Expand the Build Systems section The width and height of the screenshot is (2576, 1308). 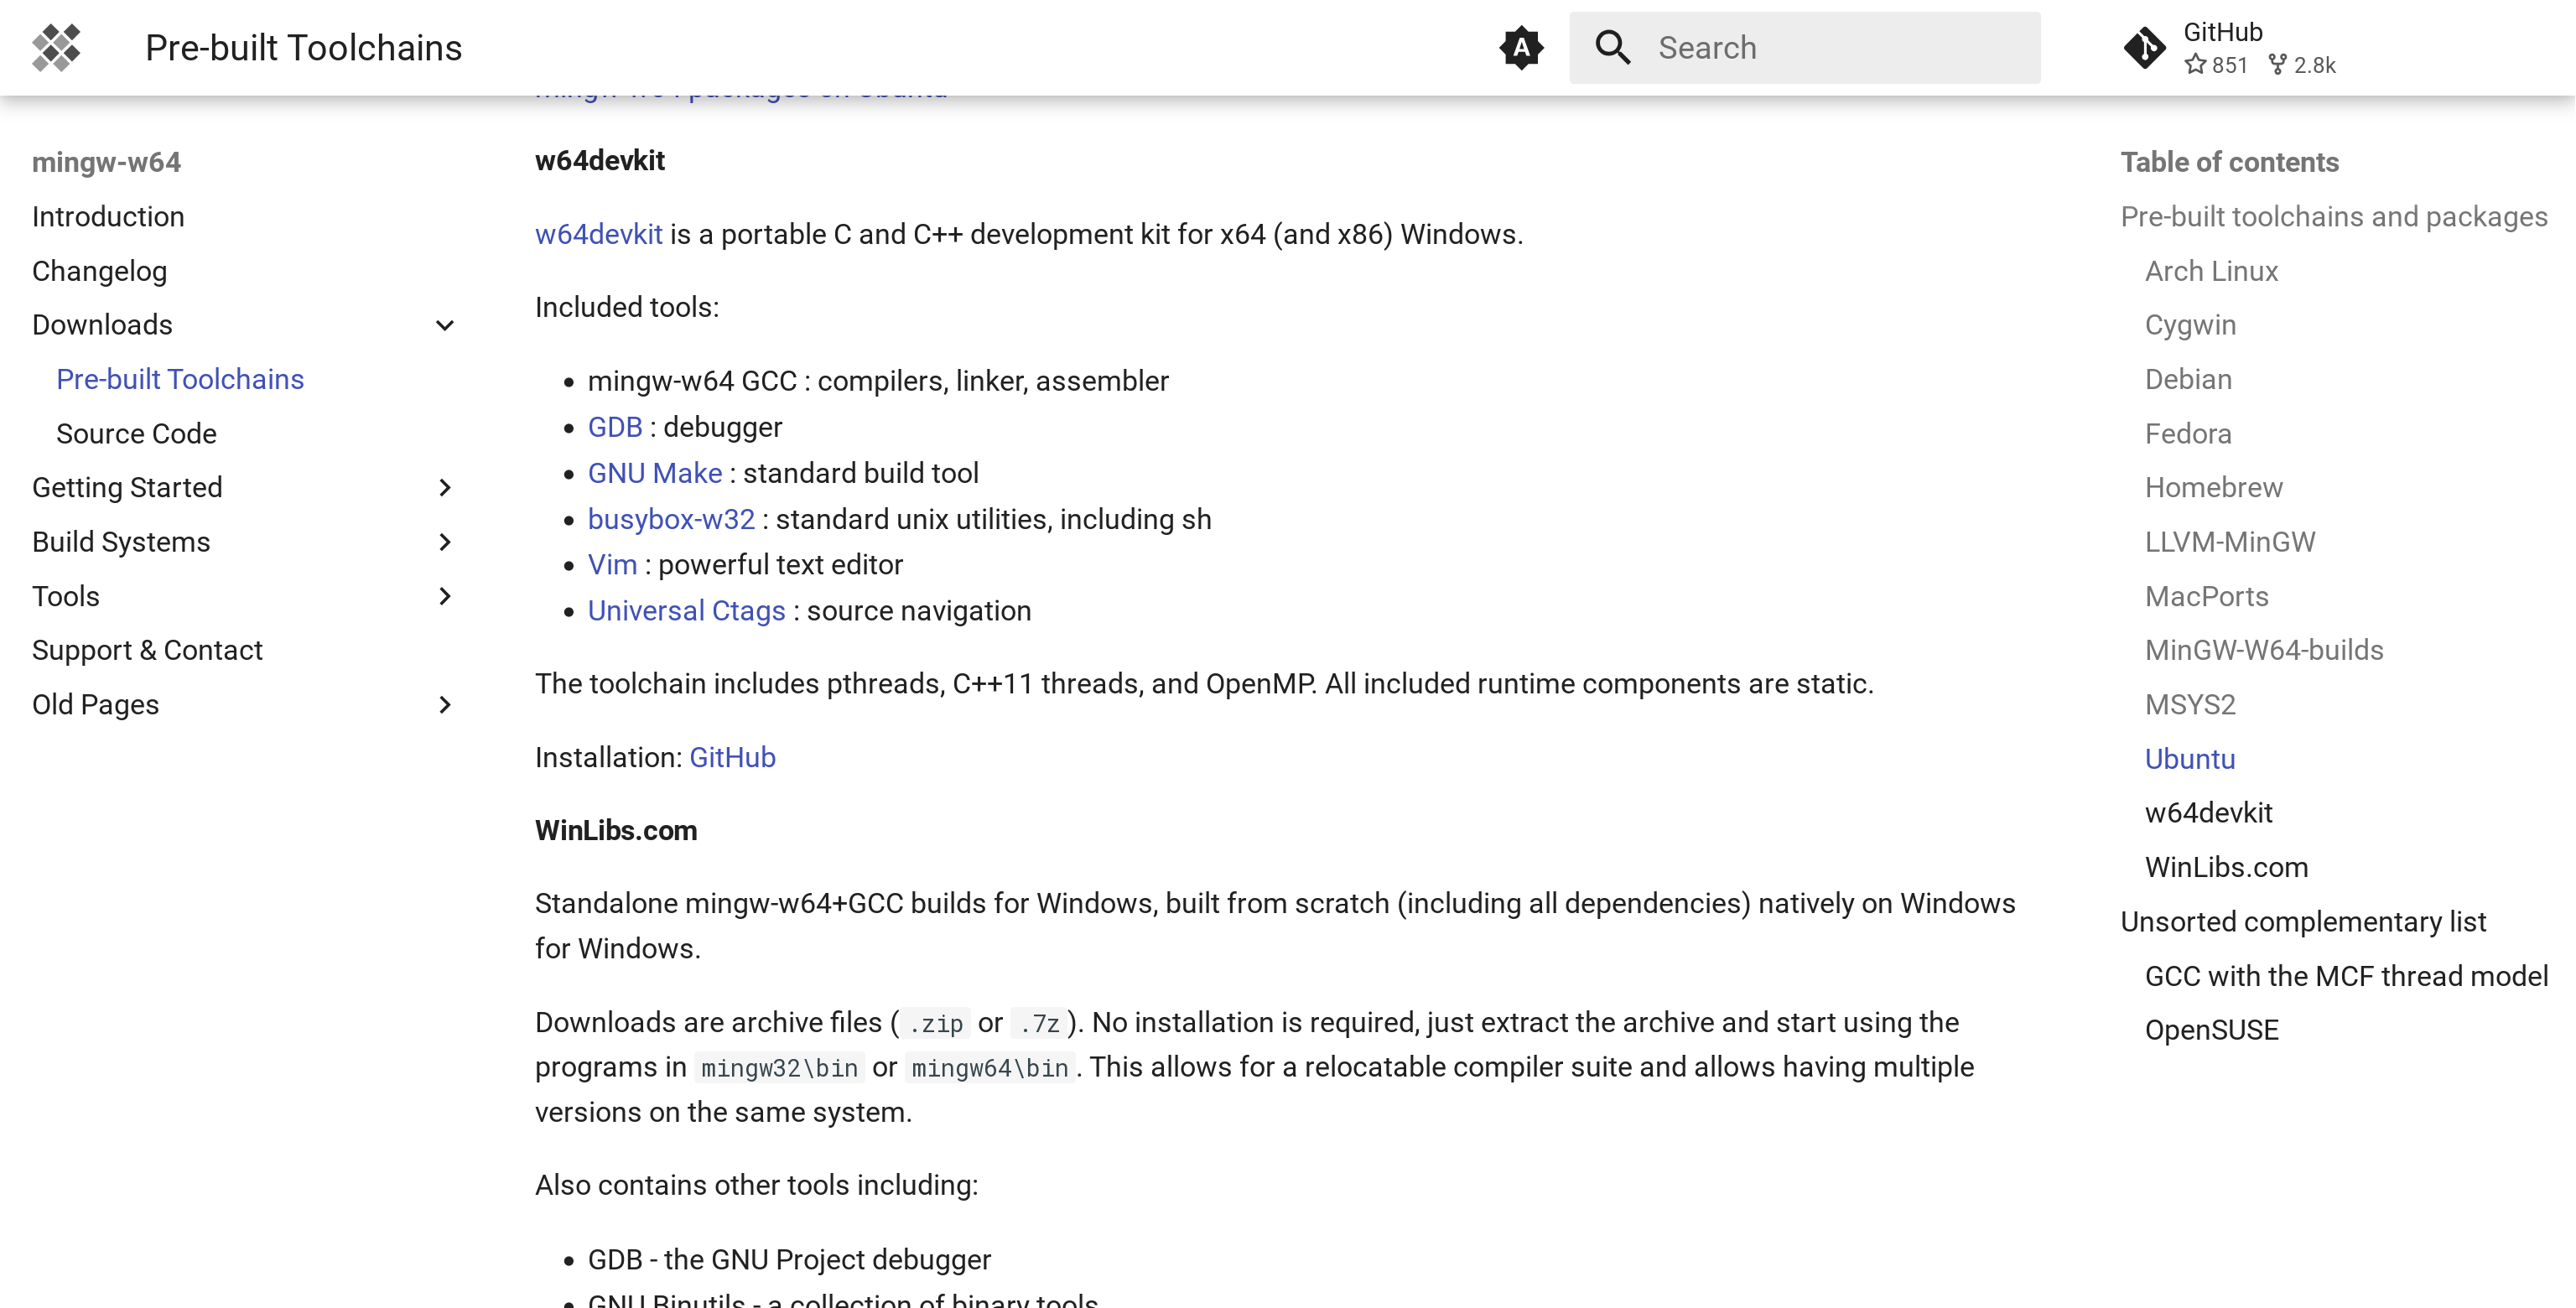(445, 542)
